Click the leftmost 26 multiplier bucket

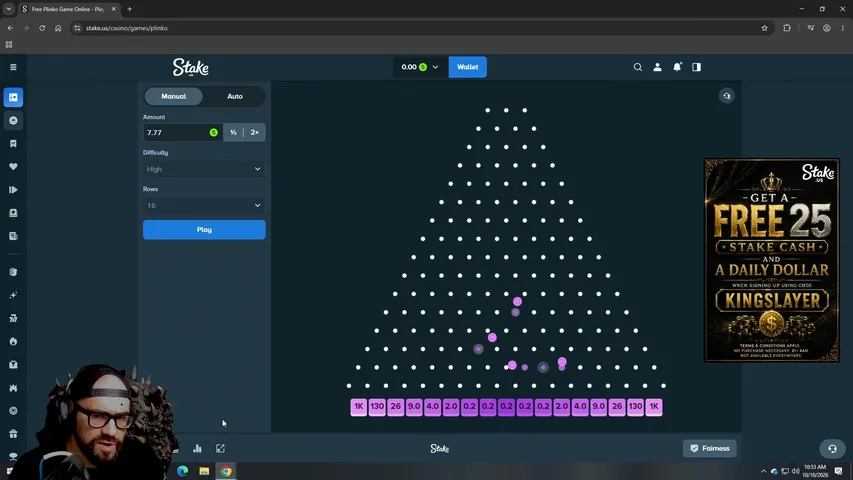pos(395,407)
